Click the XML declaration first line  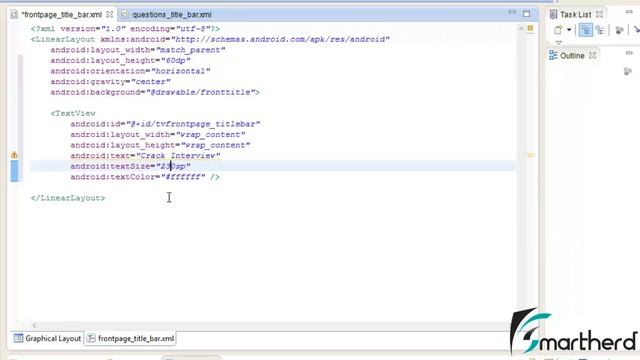point(125,29)
